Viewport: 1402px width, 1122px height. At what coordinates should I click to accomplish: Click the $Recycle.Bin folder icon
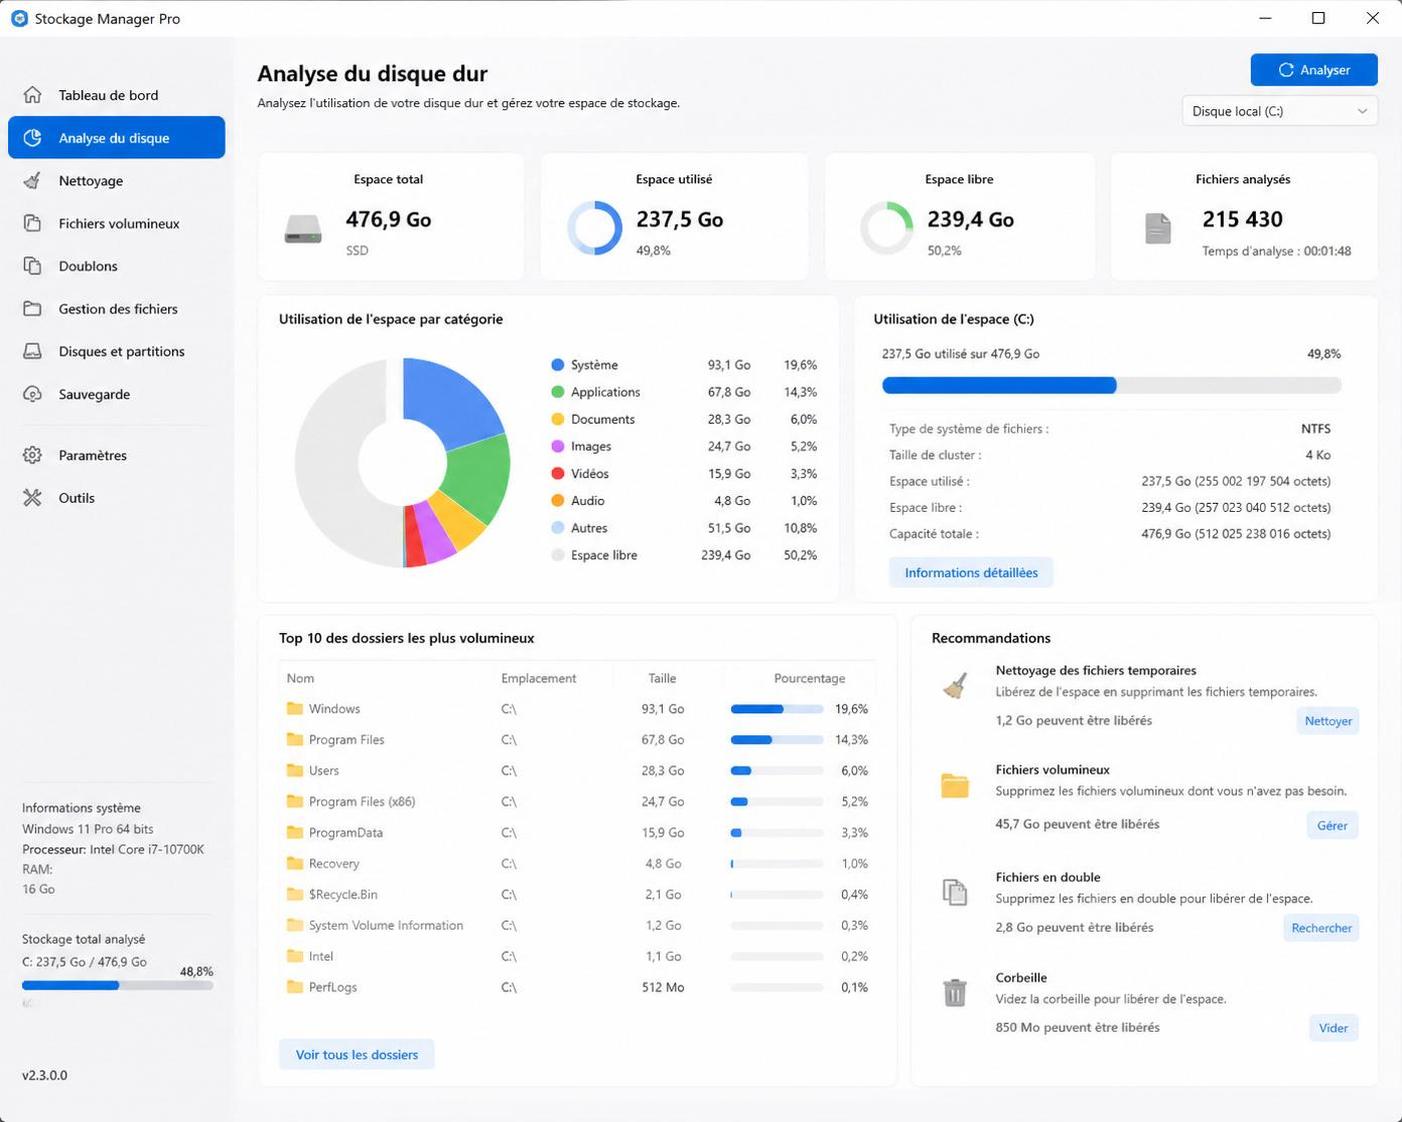point(295,895)
